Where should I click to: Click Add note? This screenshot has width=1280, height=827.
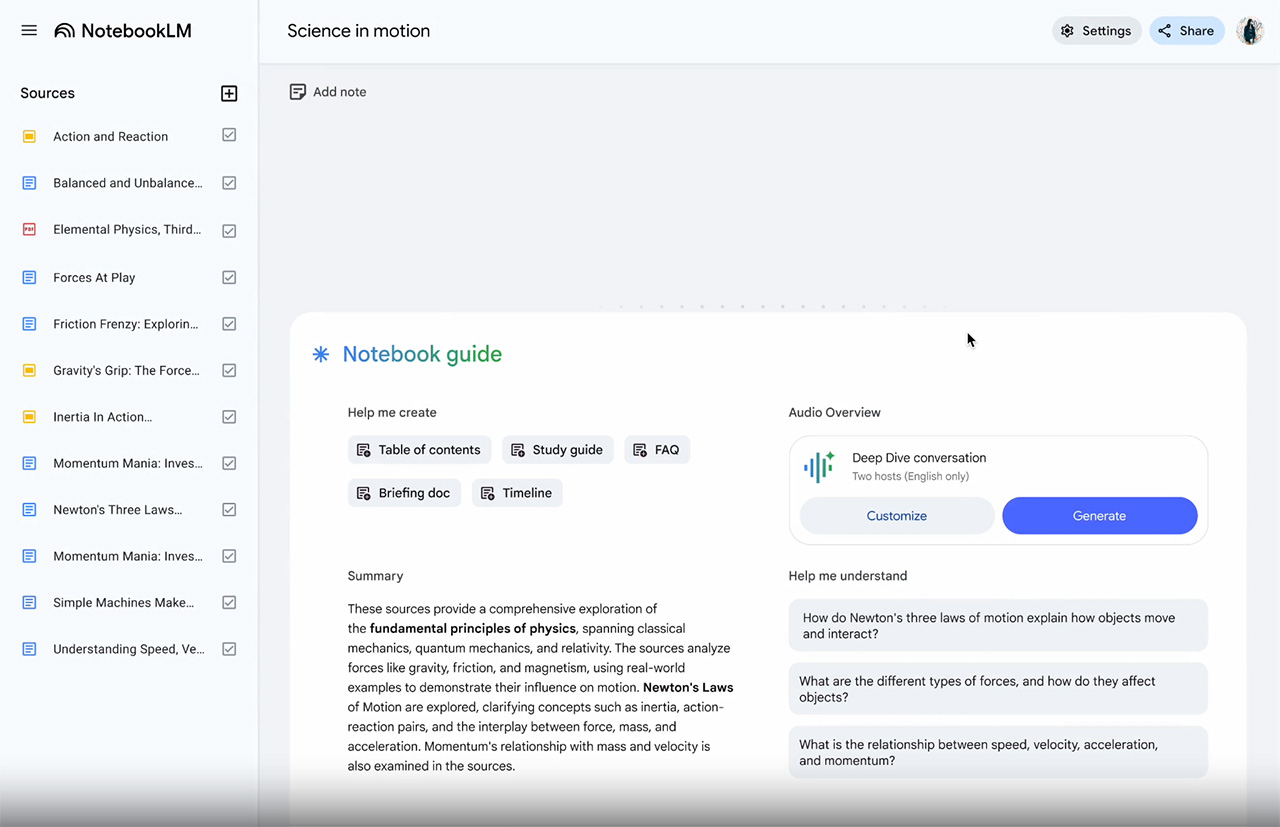pos(328,92)
